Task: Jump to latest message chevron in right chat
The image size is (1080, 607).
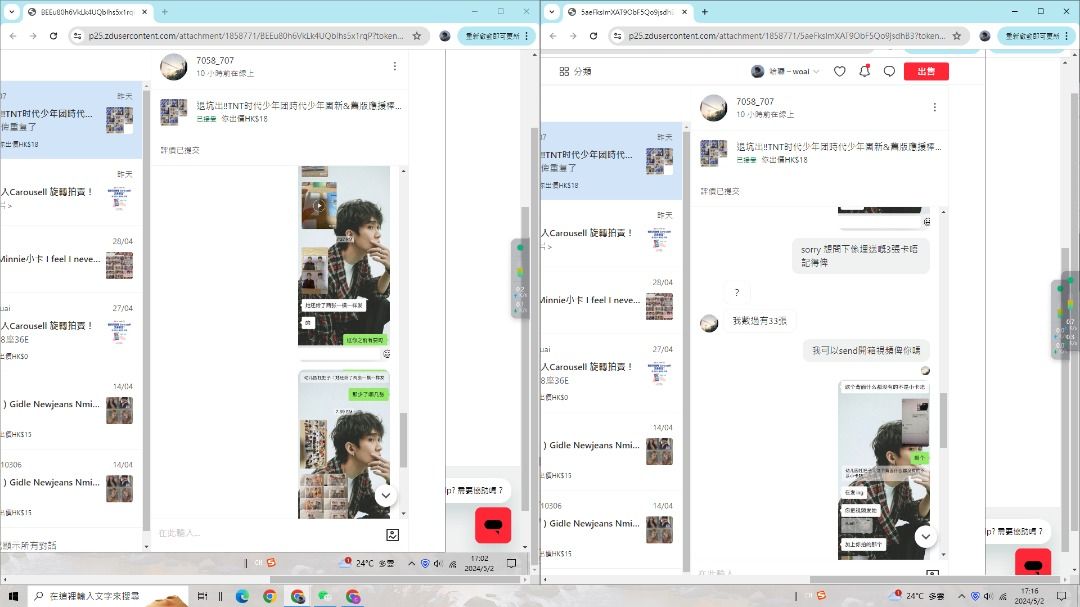Action: tap(926, 536)
